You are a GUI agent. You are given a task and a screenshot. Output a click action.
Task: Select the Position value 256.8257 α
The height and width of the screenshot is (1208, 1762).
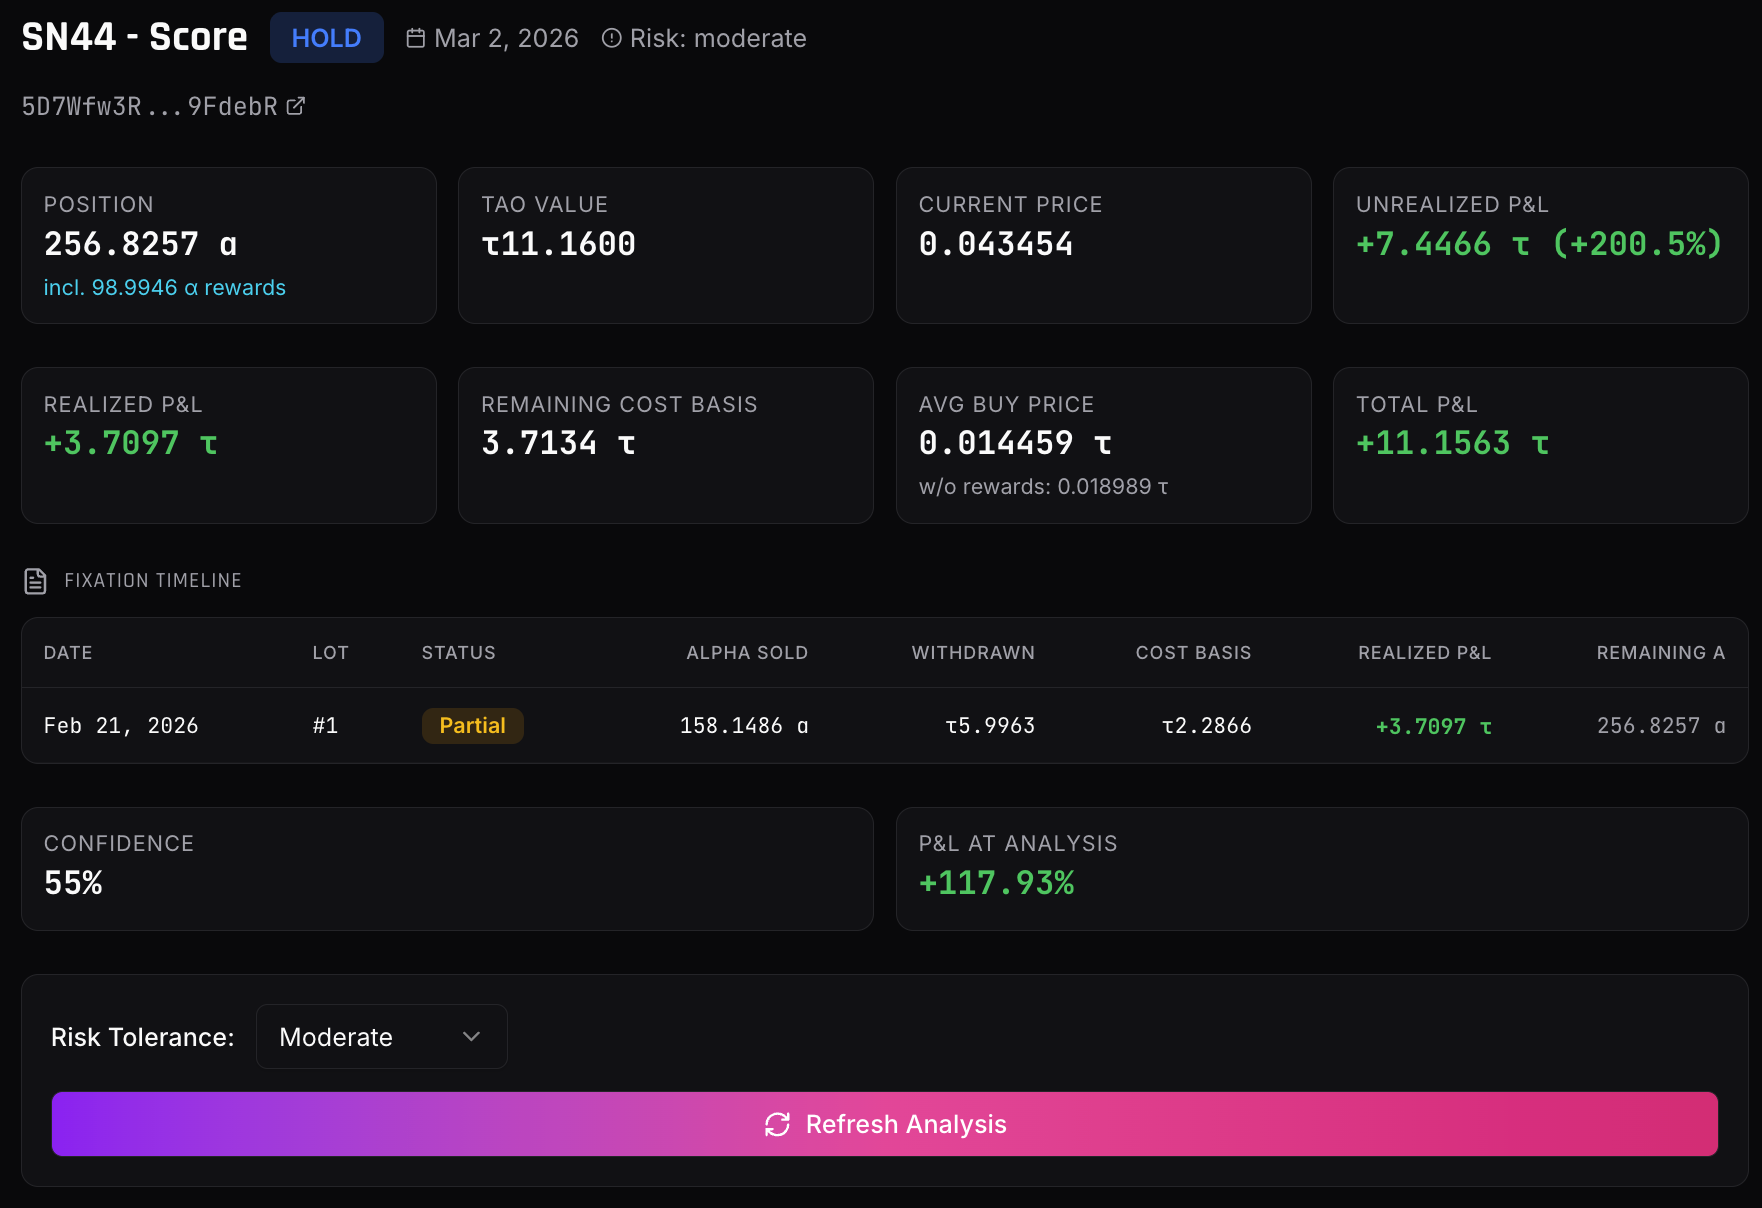pyautogui.click(x=141, y=244)
